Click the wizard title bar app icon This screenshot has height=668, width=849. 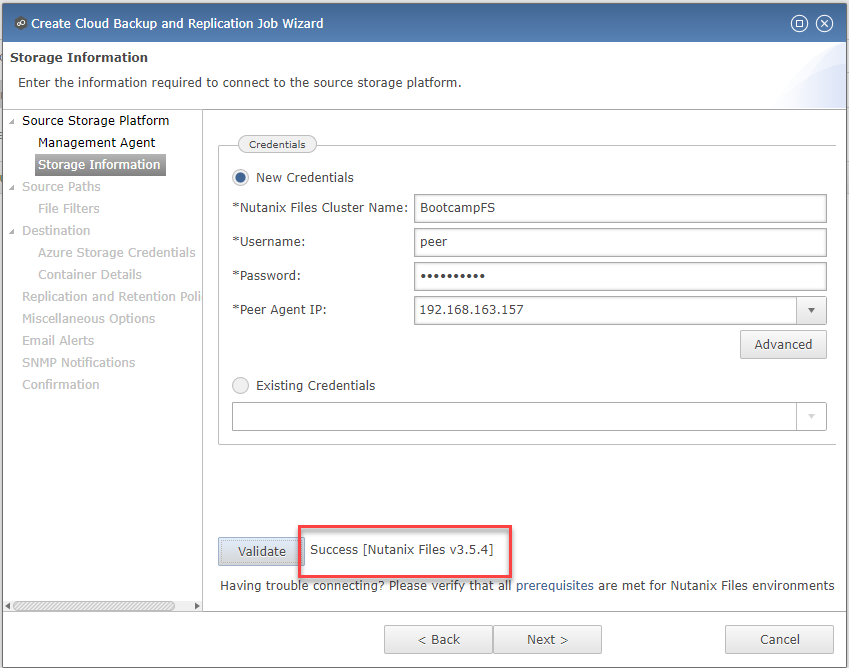[x=21, y=23]
